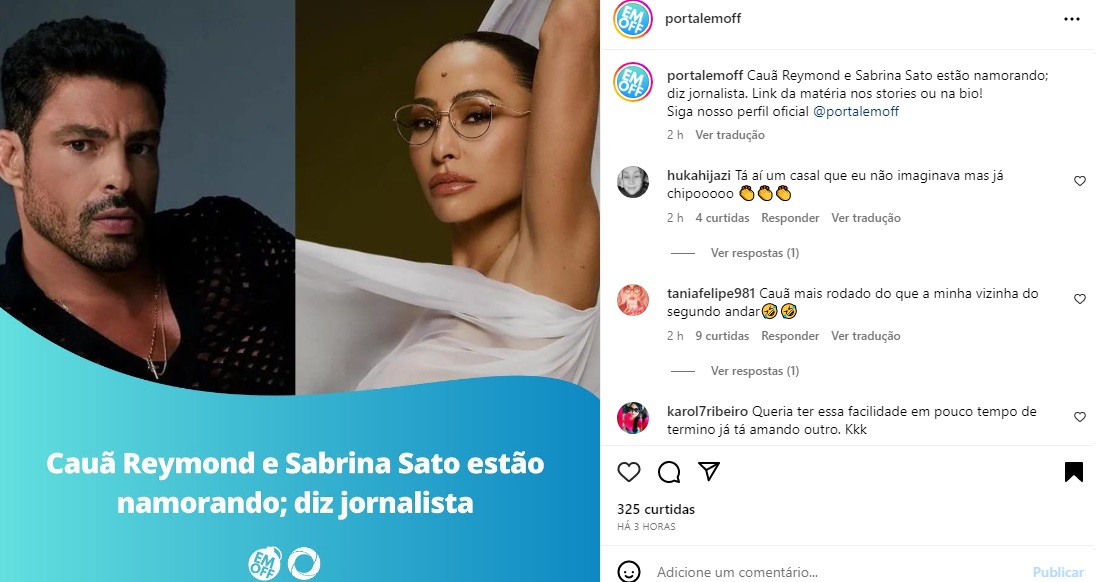The height and width of the screenshot is (582, 1096).
Task: Open taniafelipe981's profile avatar
Action: pos(633,300)
